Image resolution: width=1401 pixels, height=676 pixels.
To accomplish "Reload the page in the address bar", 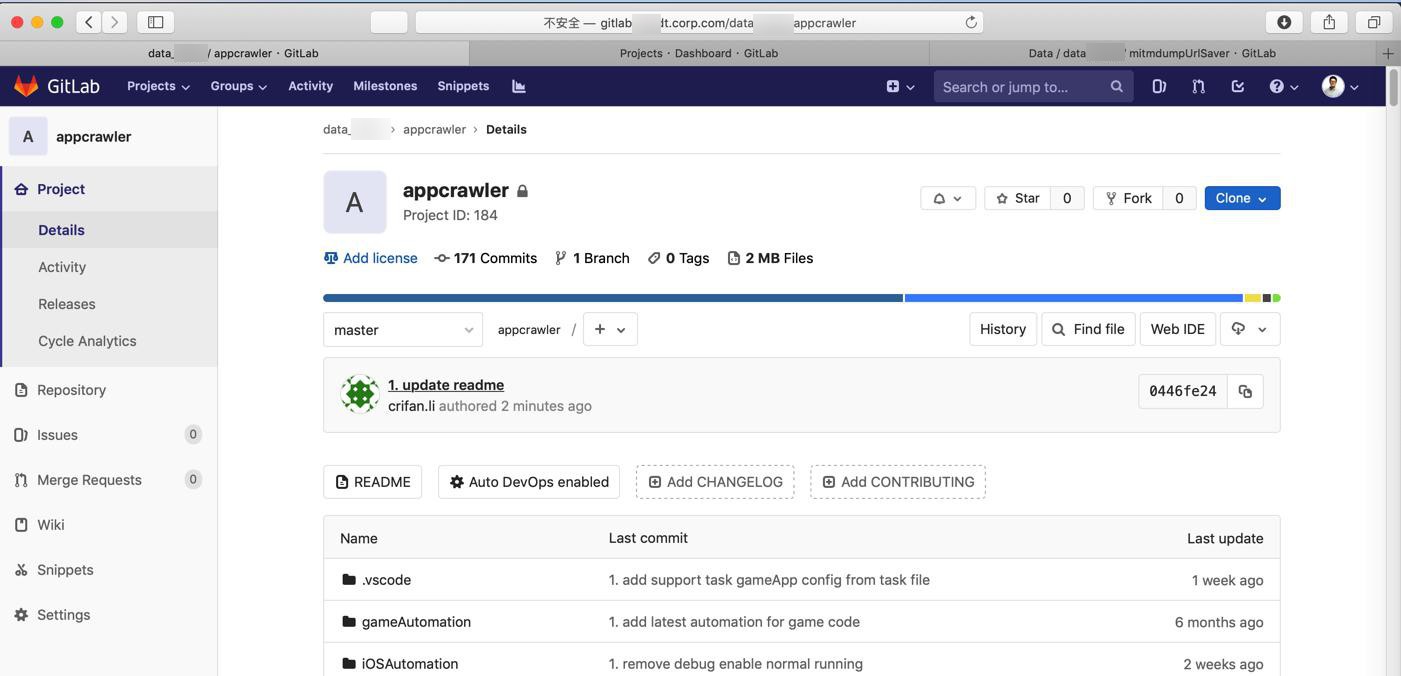I will pos(970,22).
